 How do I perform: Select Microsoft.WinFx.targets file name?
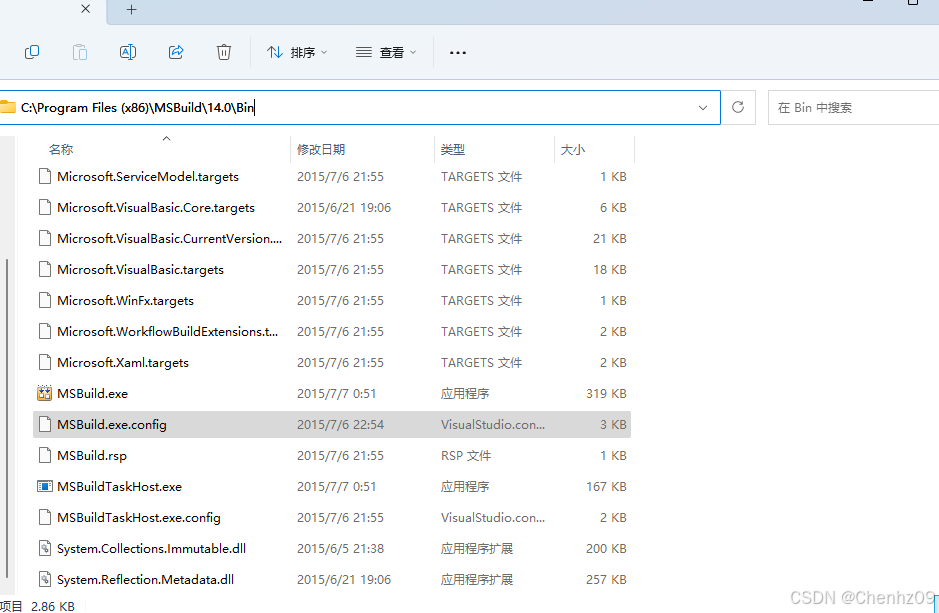click(125, 301)
